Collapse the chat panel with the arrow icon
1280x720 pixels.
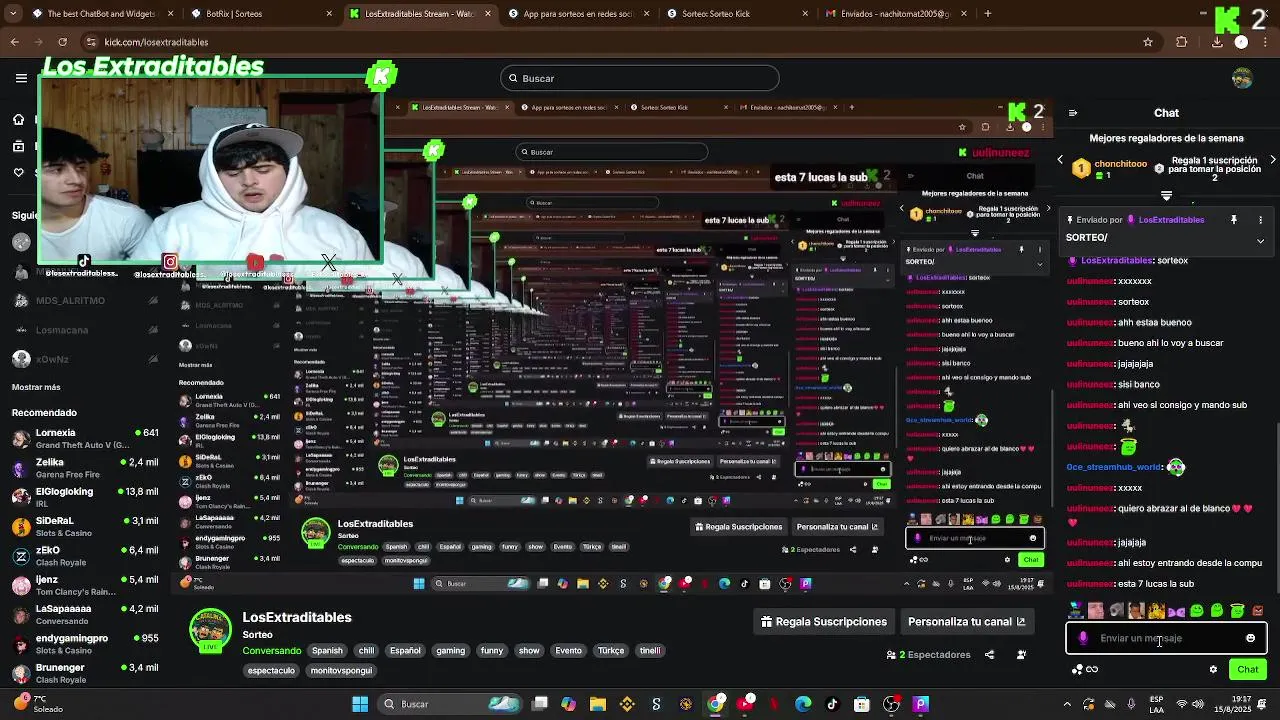(1072, 113)
